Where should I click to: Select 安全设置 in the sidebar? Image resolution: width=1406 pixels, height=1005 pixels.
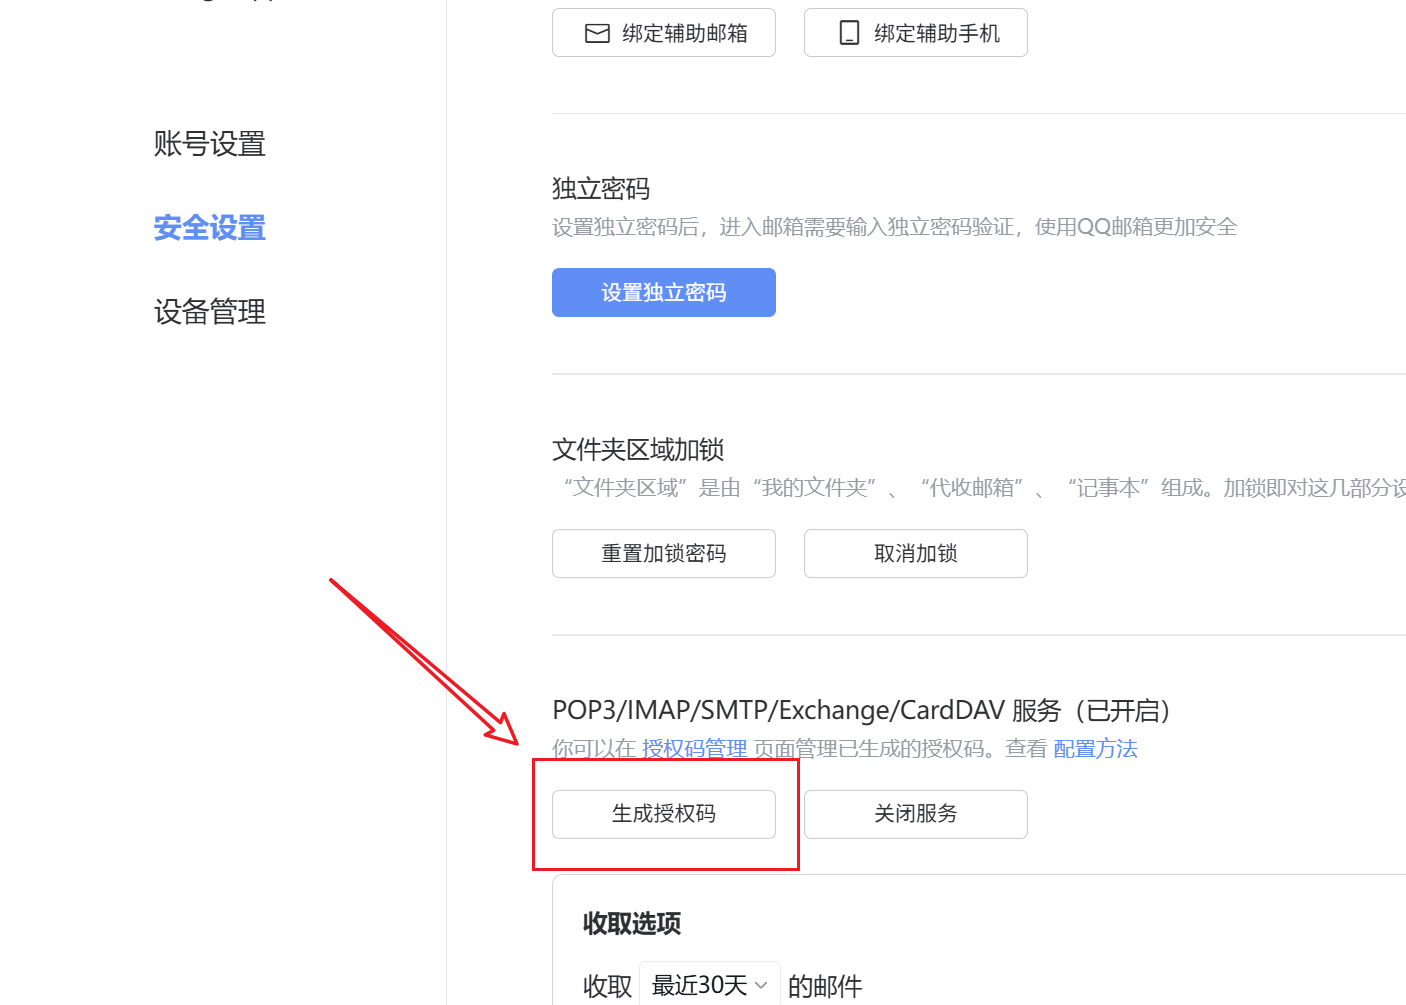210,228
